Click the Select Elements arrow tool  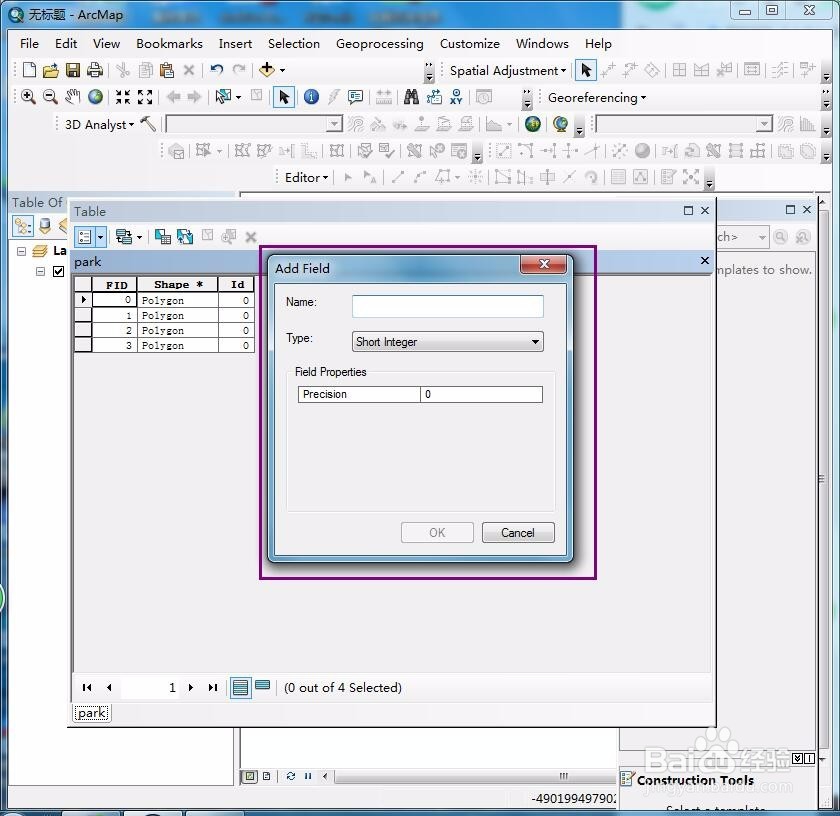(283, 98)
